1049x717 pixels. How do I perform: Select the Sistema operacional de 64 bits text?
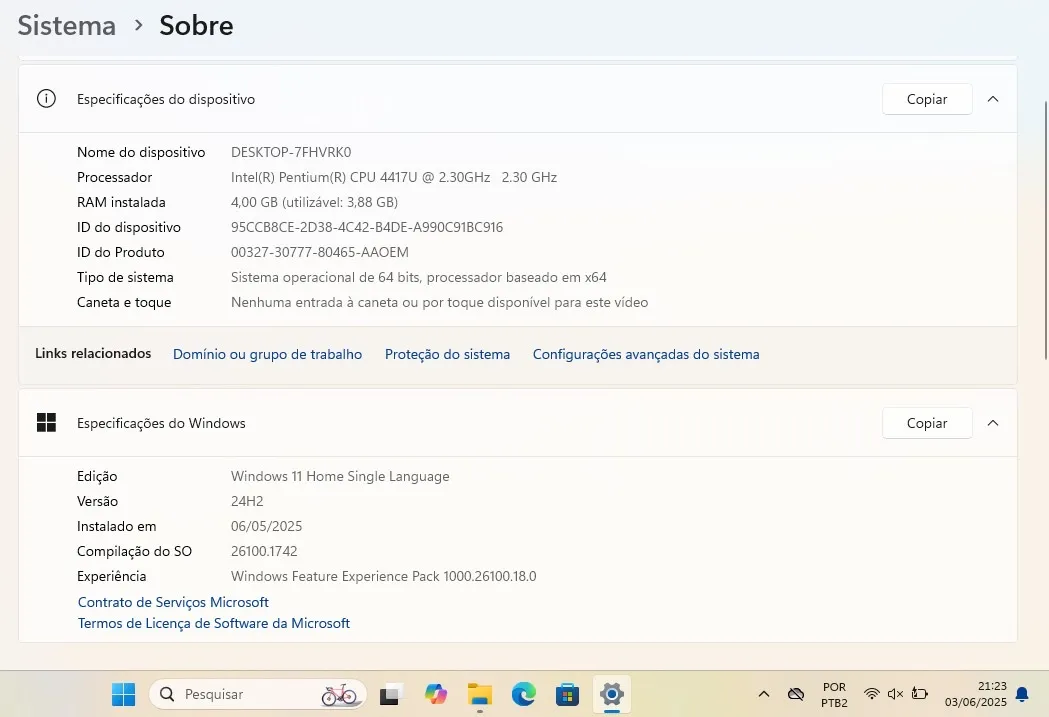point(419,277)
